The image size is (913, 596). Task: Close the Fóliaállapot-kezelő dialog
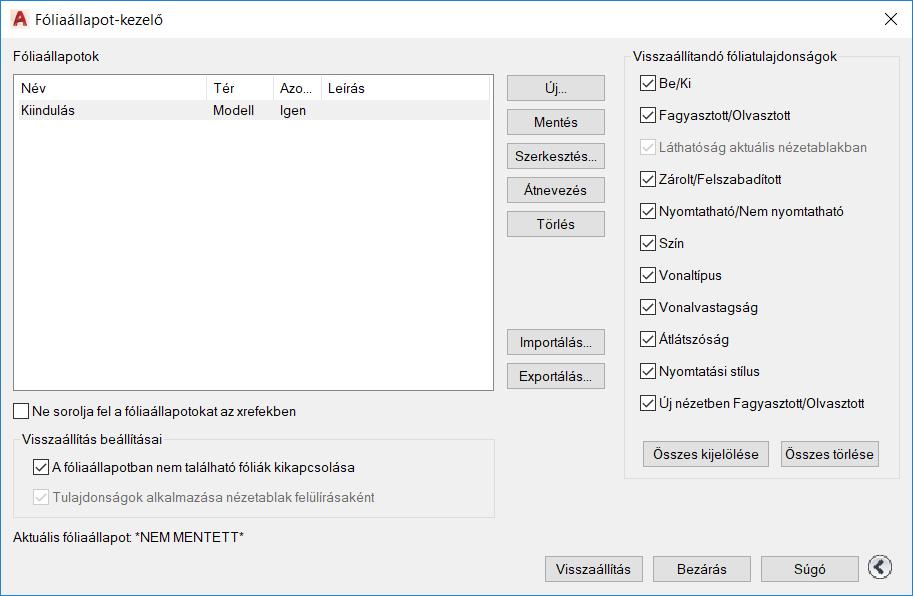[890, 19]
